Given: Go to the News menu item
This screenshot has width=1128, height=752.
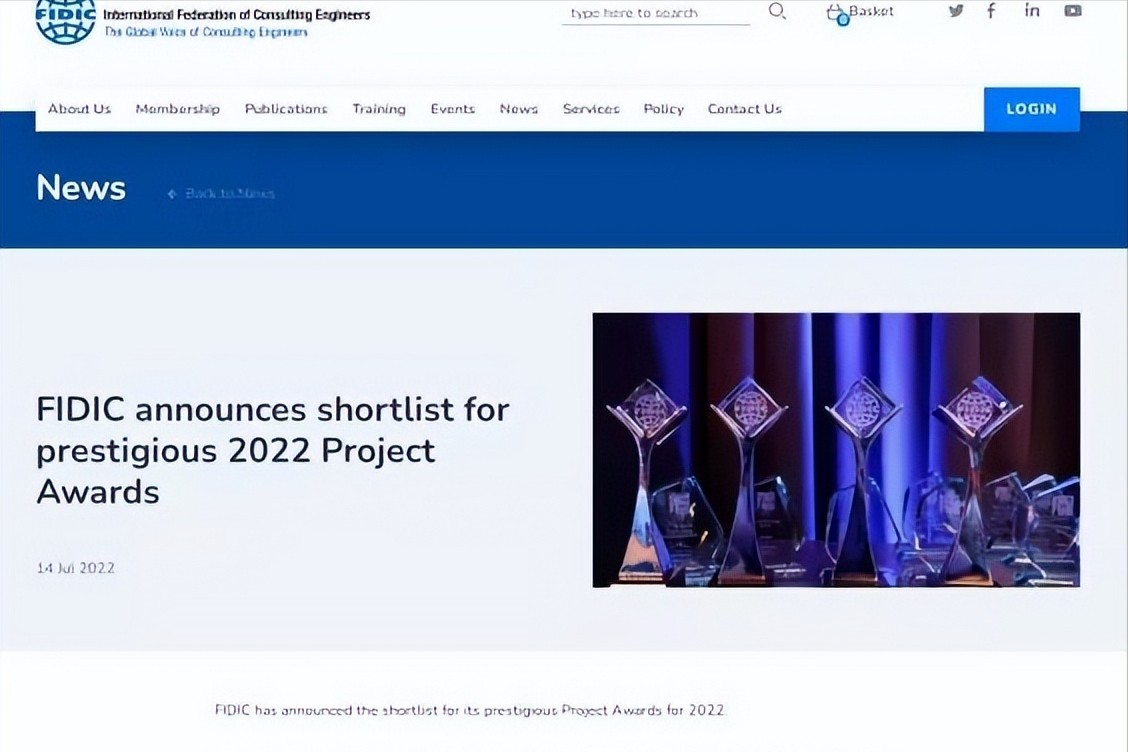Looking at the screenshot, I should [518, 109].
